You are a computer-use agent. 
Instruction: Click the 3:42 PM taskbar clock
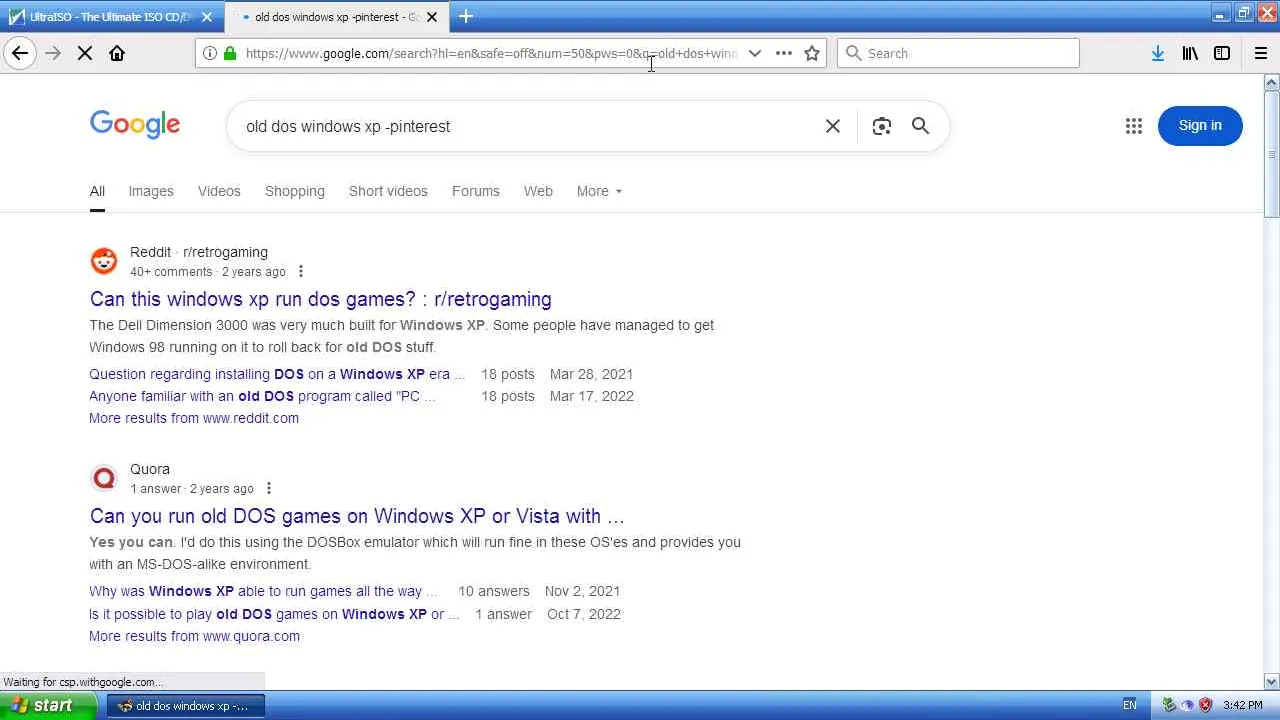[1243, 705]
